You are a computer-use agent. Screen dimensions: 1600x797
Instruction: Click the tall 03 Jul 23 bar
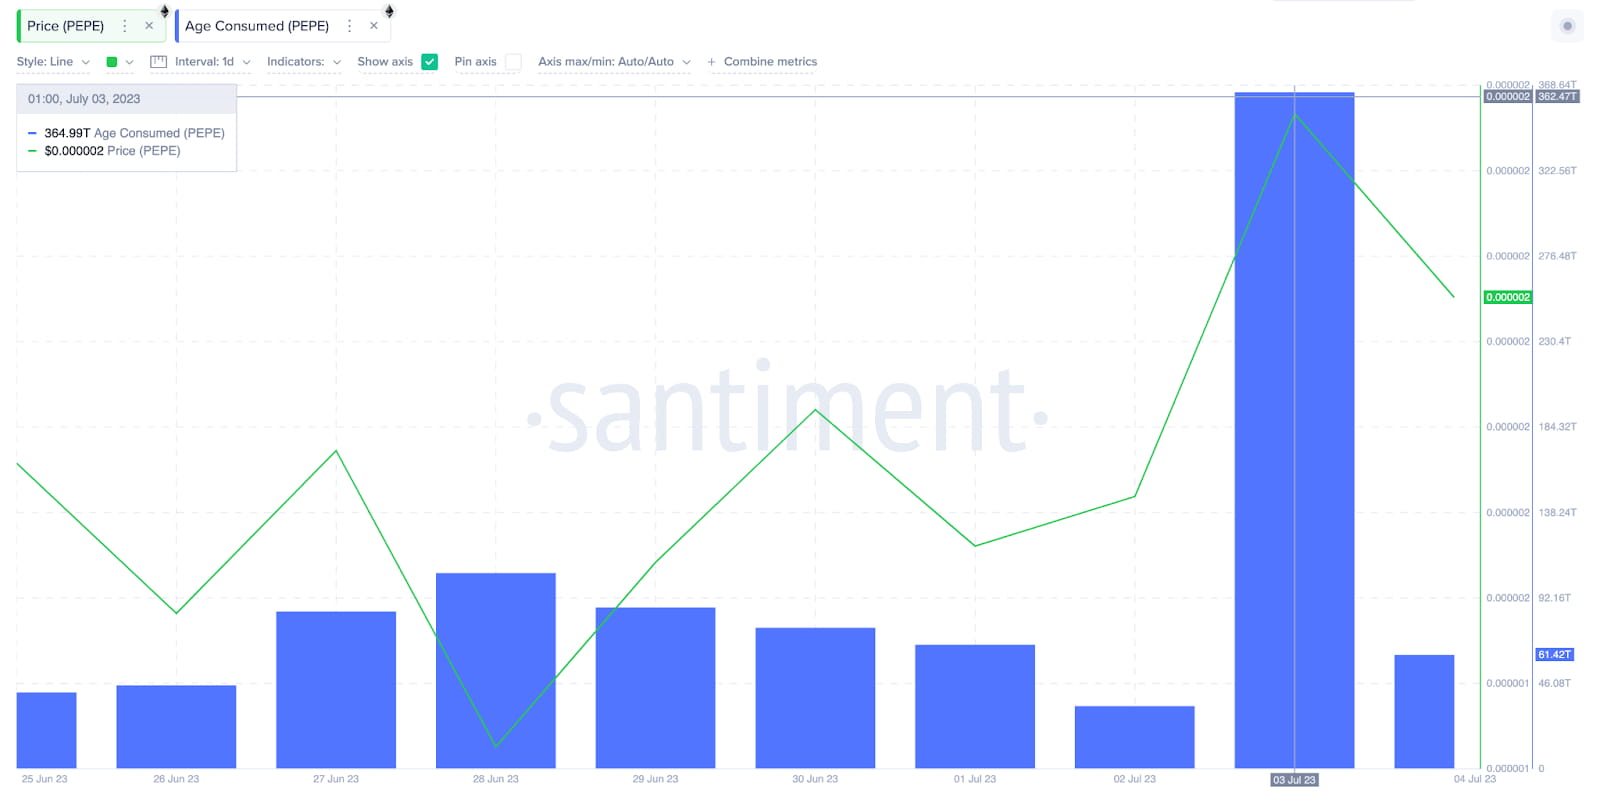click(1294, 430)
